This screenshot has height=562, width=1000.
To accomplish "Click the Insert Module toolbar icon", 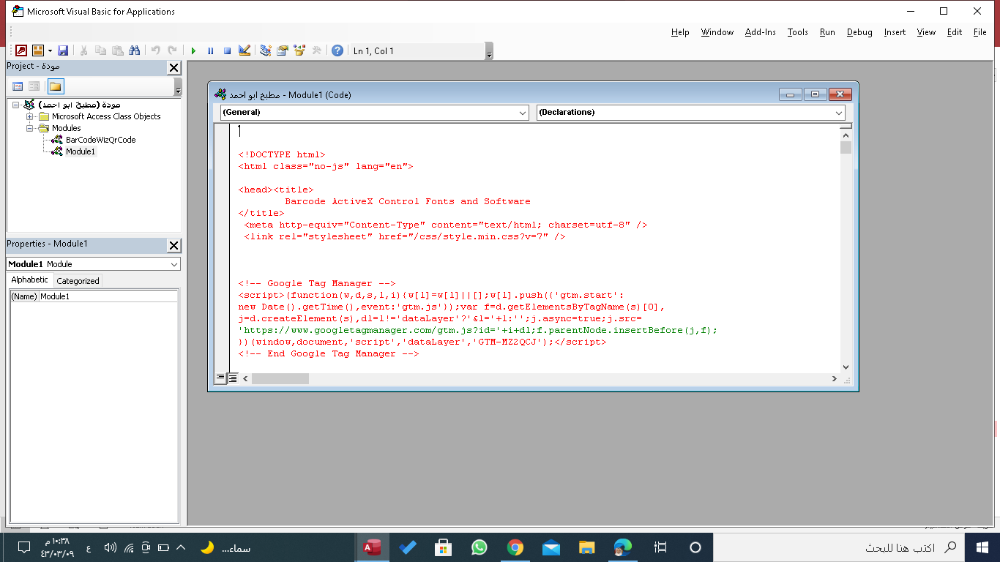I will coord(38,50).
